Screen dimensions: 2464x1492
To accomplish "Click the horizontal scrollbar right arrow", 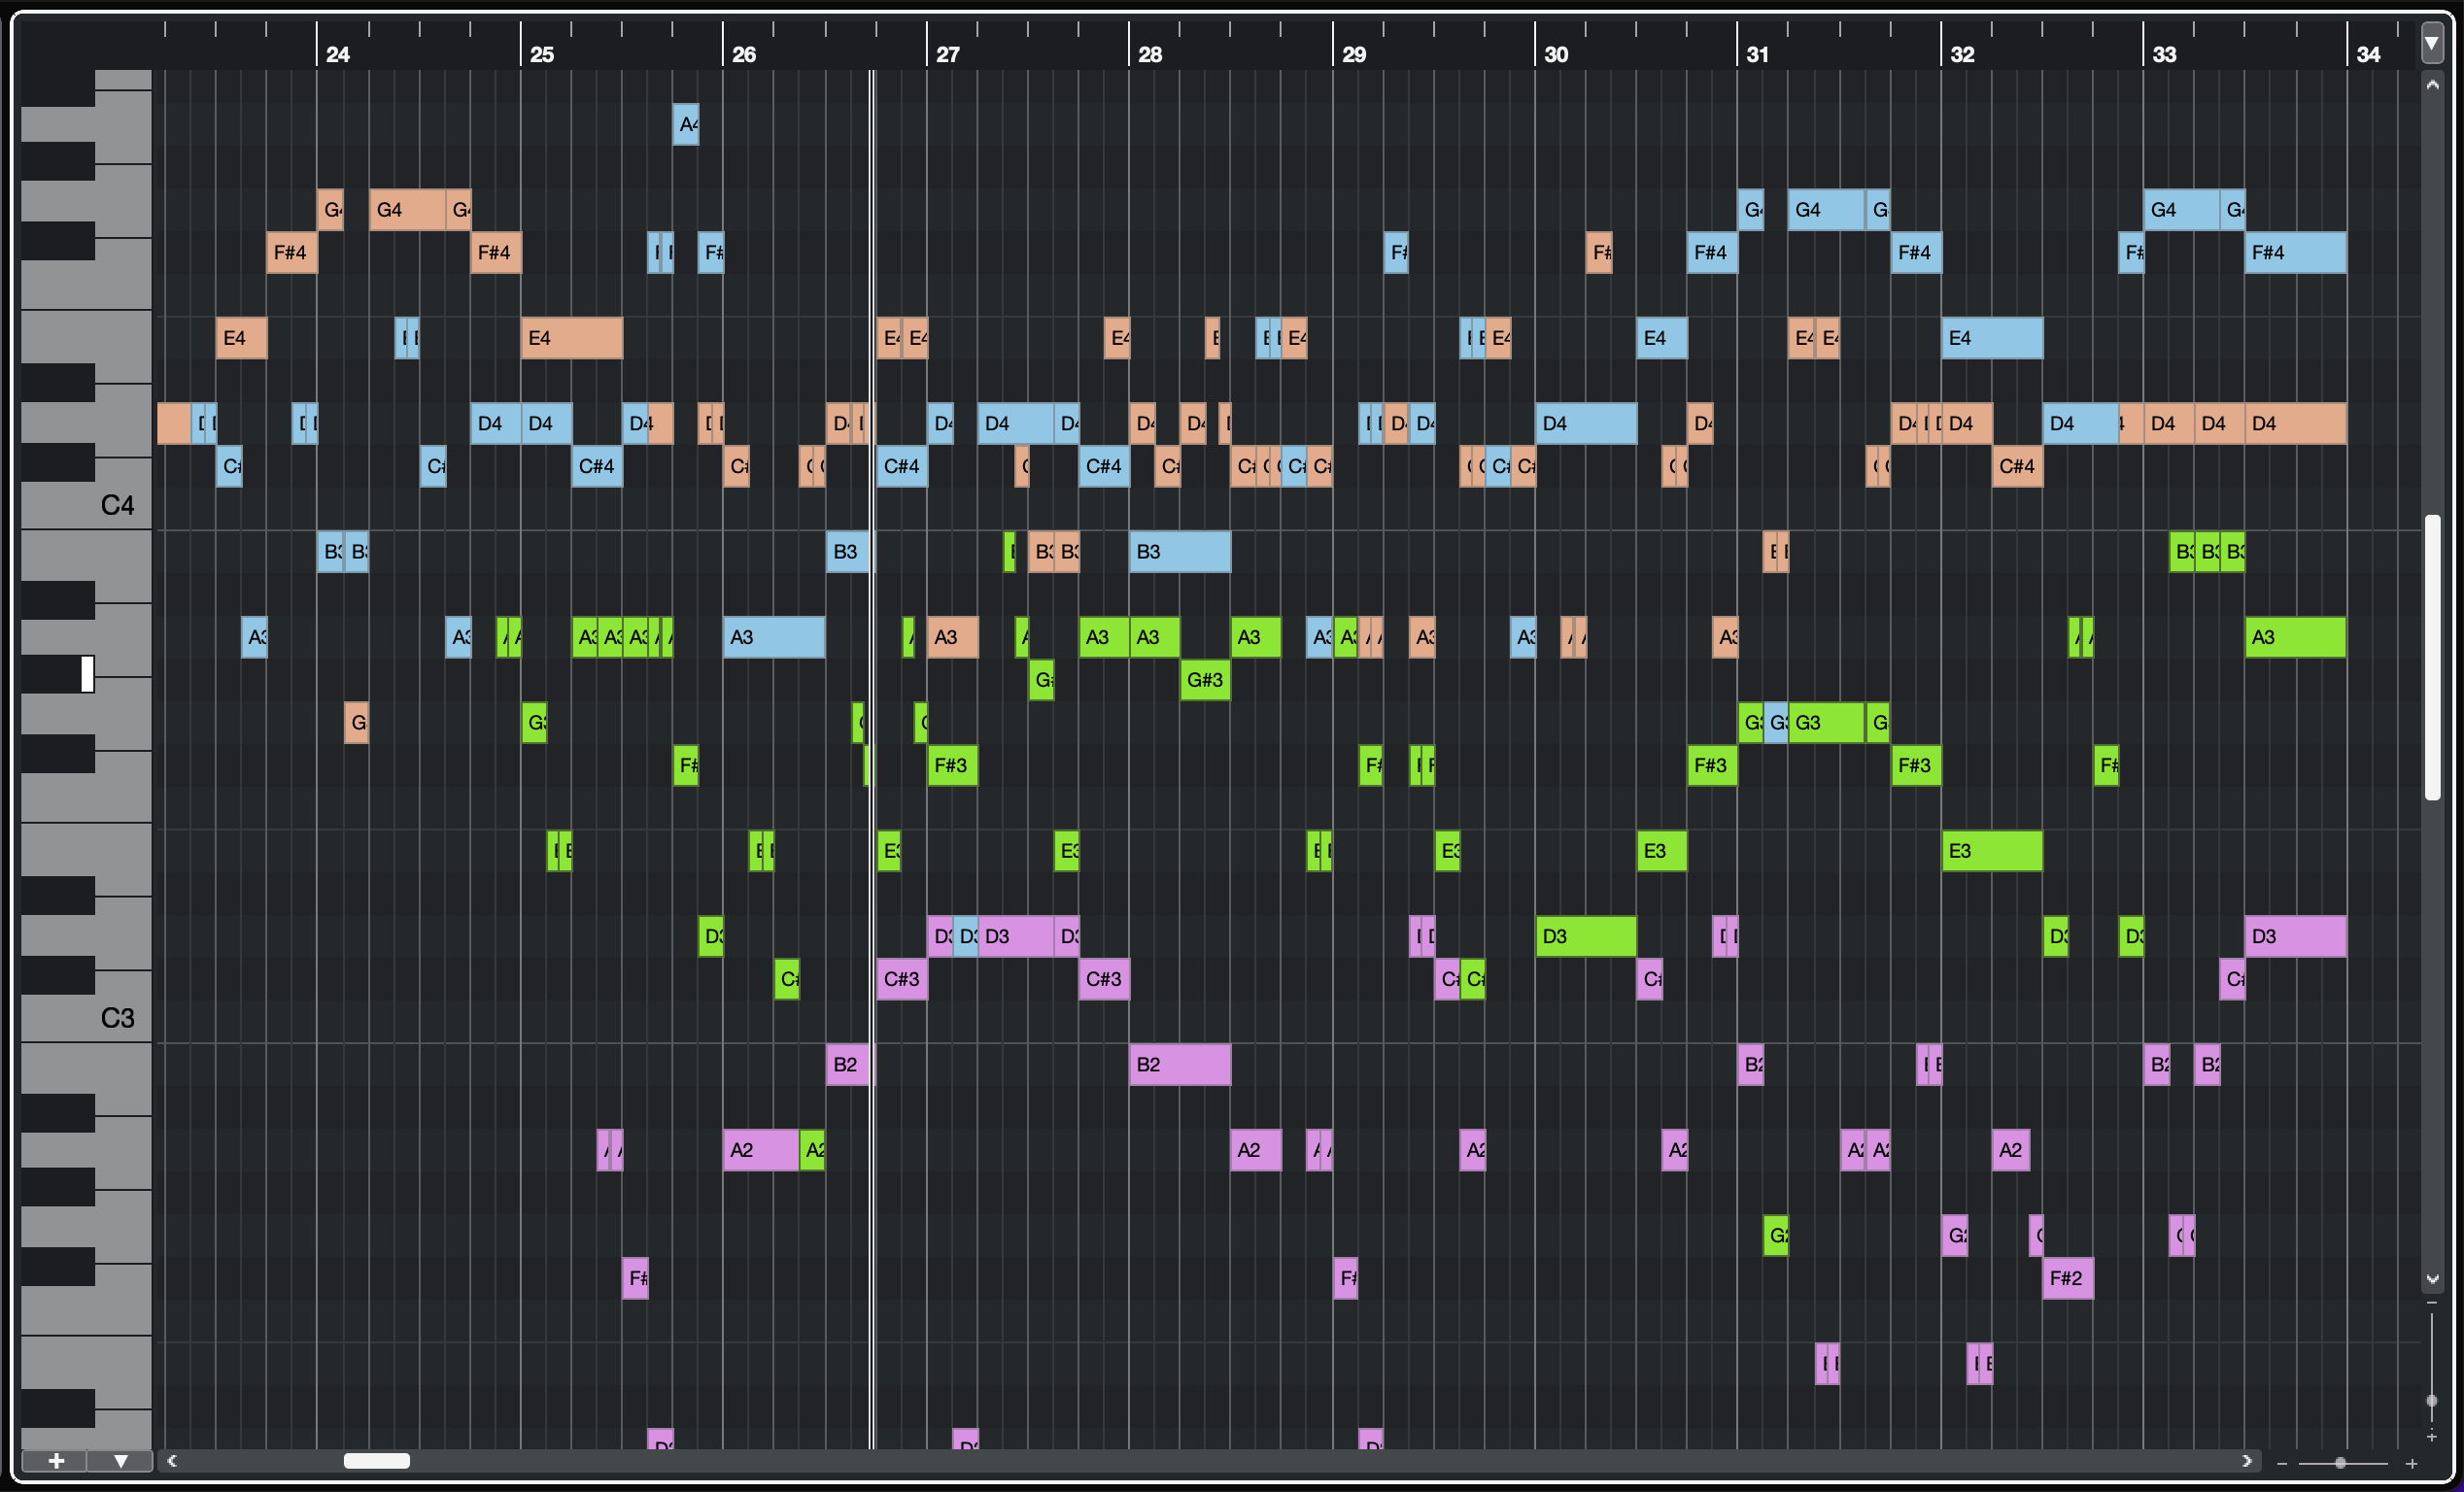I will pyautogui.click(x=2247, y=1461).
